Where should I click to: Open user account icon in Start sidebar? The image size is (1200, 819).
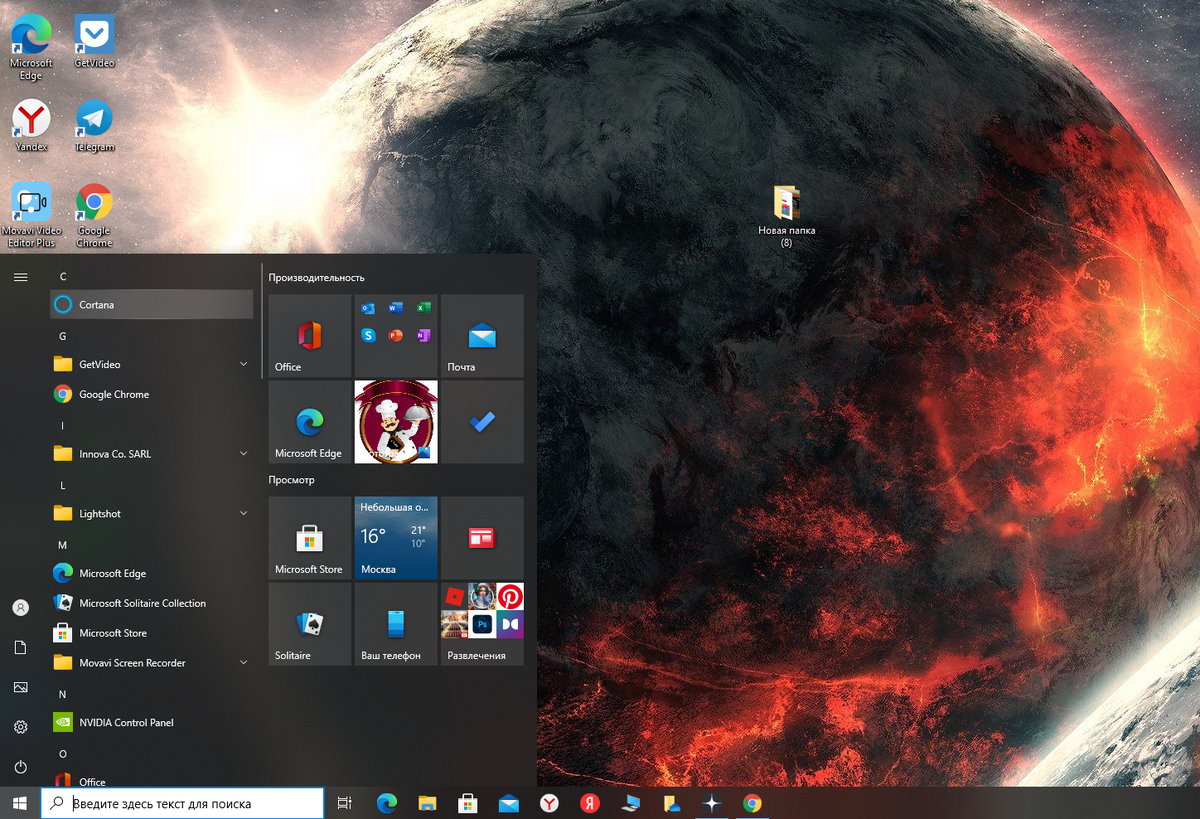(x=20, y=607)
